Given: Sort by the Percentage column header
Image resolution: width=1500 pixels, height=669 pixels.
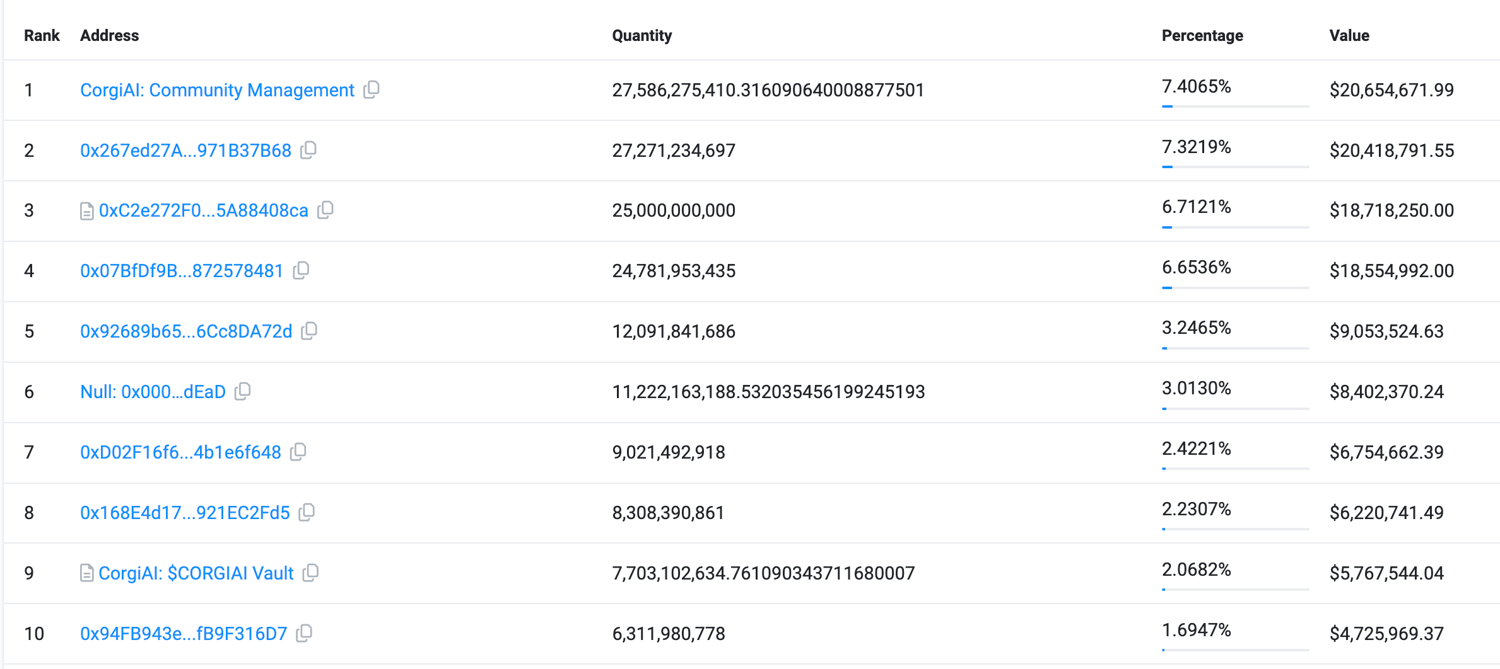Looking at the screenshot, I should click(1201, 35).
